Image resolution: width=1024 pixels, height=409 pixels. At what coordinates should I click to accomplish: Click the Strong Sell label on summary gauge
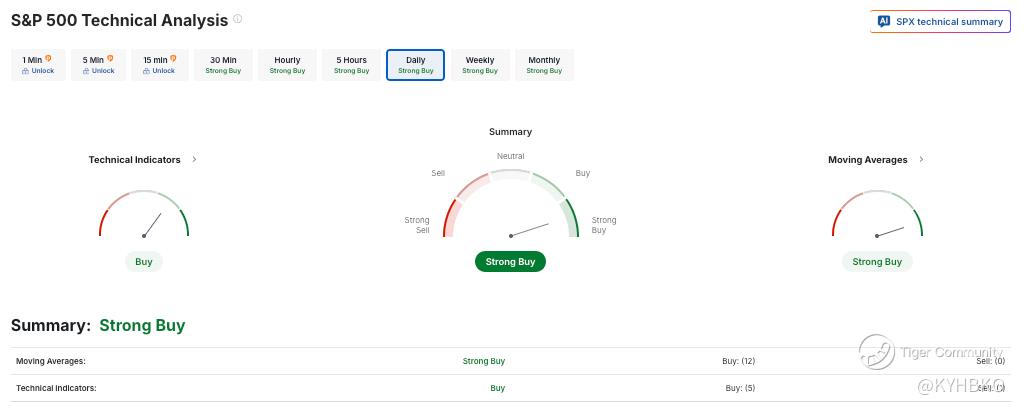(417, 225)
